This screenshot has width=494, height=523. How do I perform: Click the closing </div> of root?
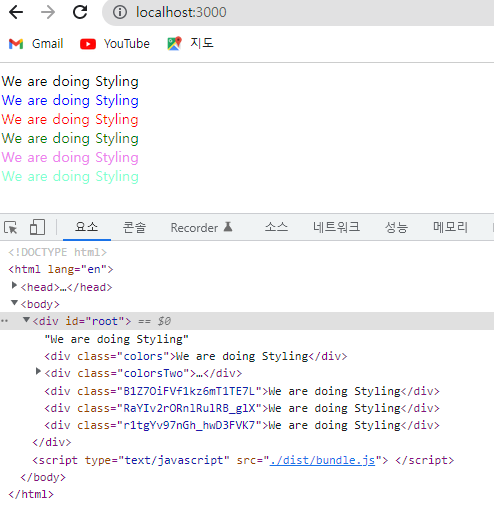point(52,443)
